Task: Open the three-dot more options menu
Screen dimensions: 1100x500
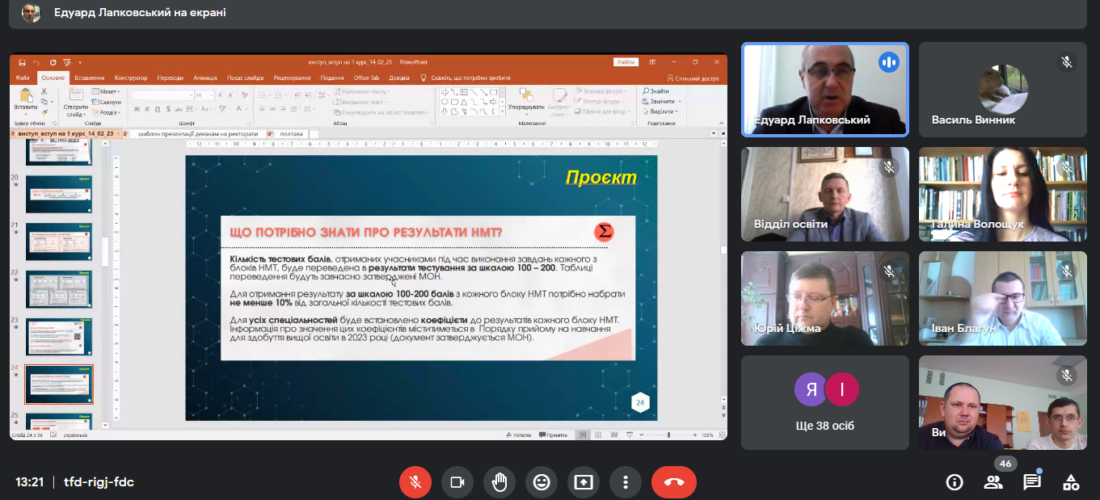Action: (626, 482)
